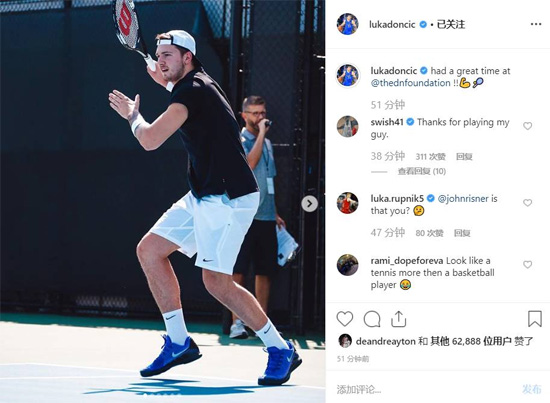Like rami_dopeforeva's comment heart
Screen dimensions: 550x403
[528, 264]
